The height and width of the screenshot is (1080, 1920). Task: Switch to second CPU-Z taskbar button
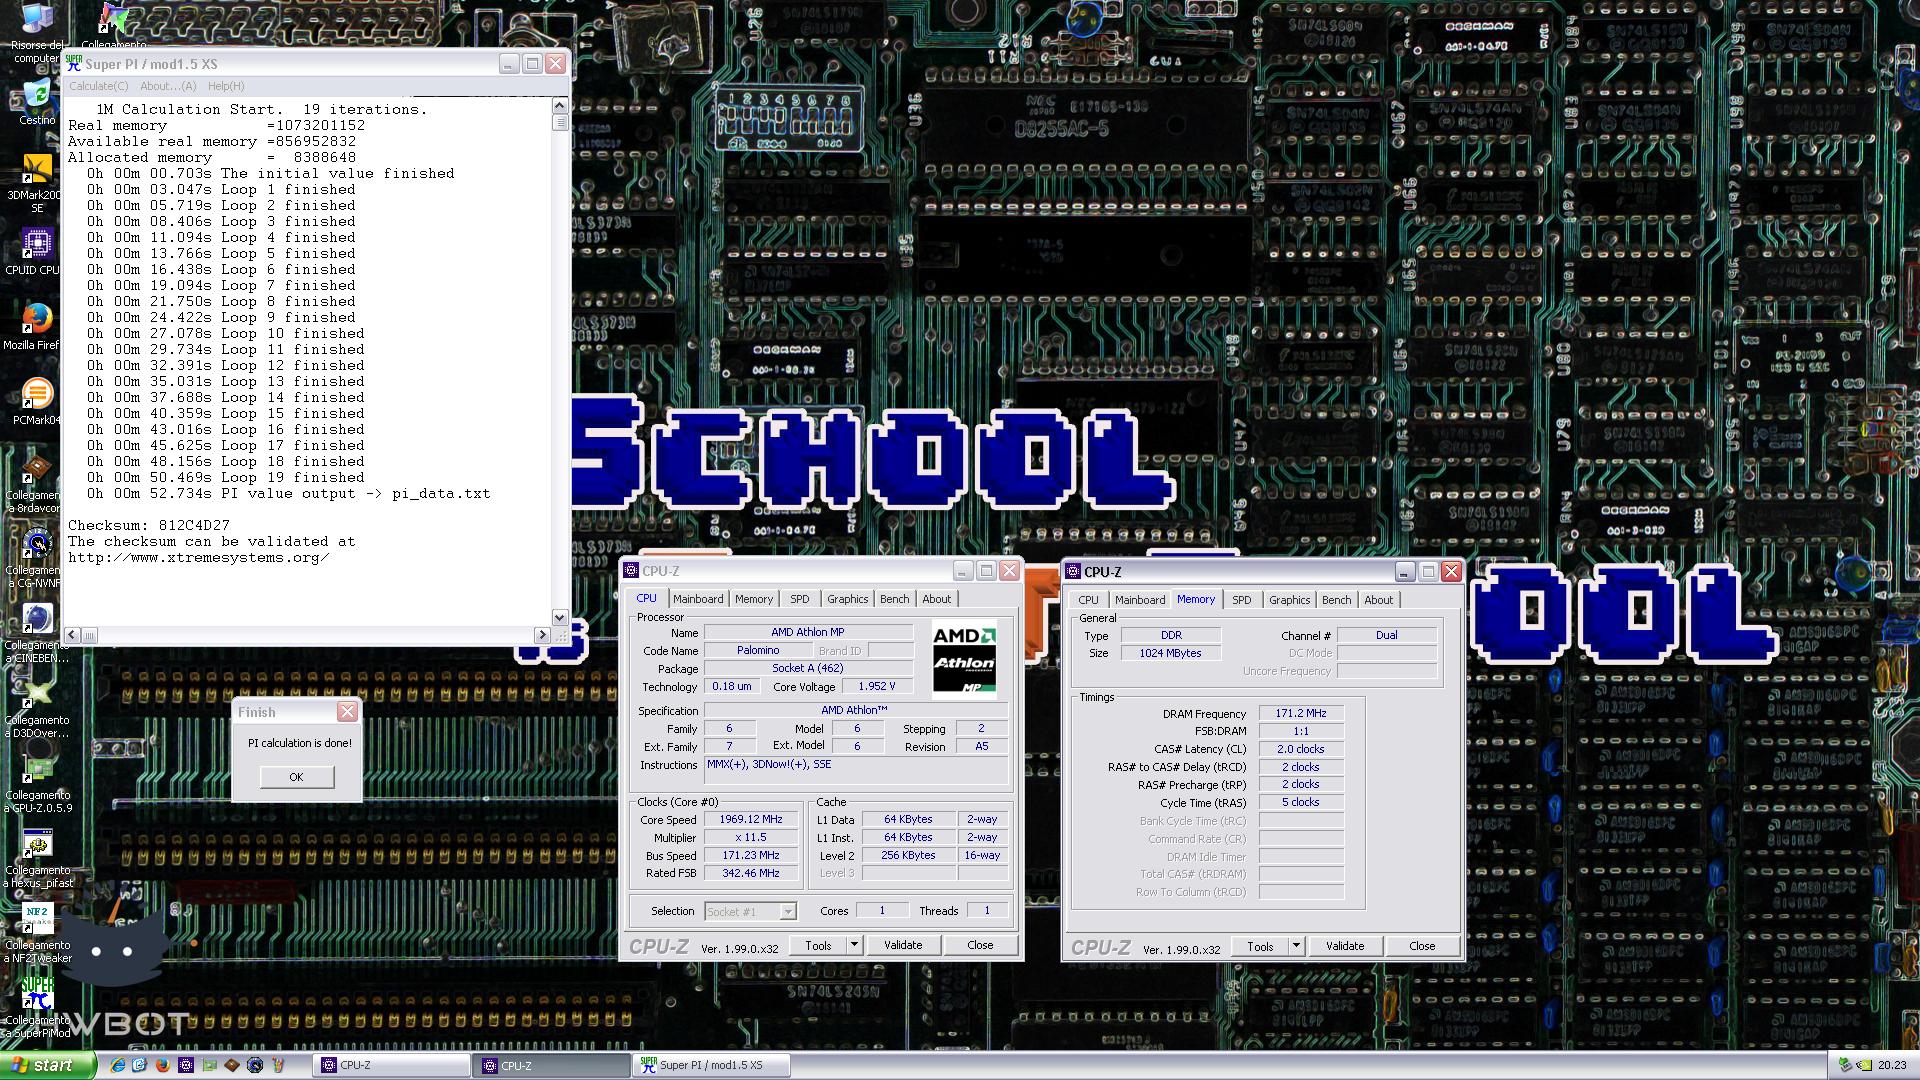[553, 1066]
